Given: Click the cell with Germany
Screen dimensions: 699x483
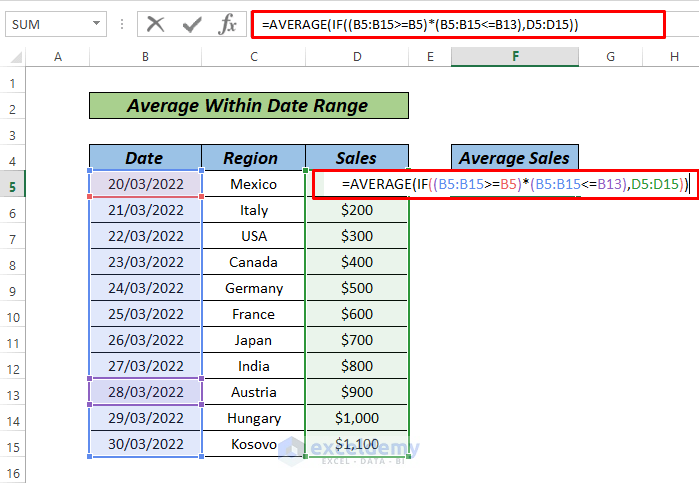Looking at the screenshot, I should coord(254,288).
